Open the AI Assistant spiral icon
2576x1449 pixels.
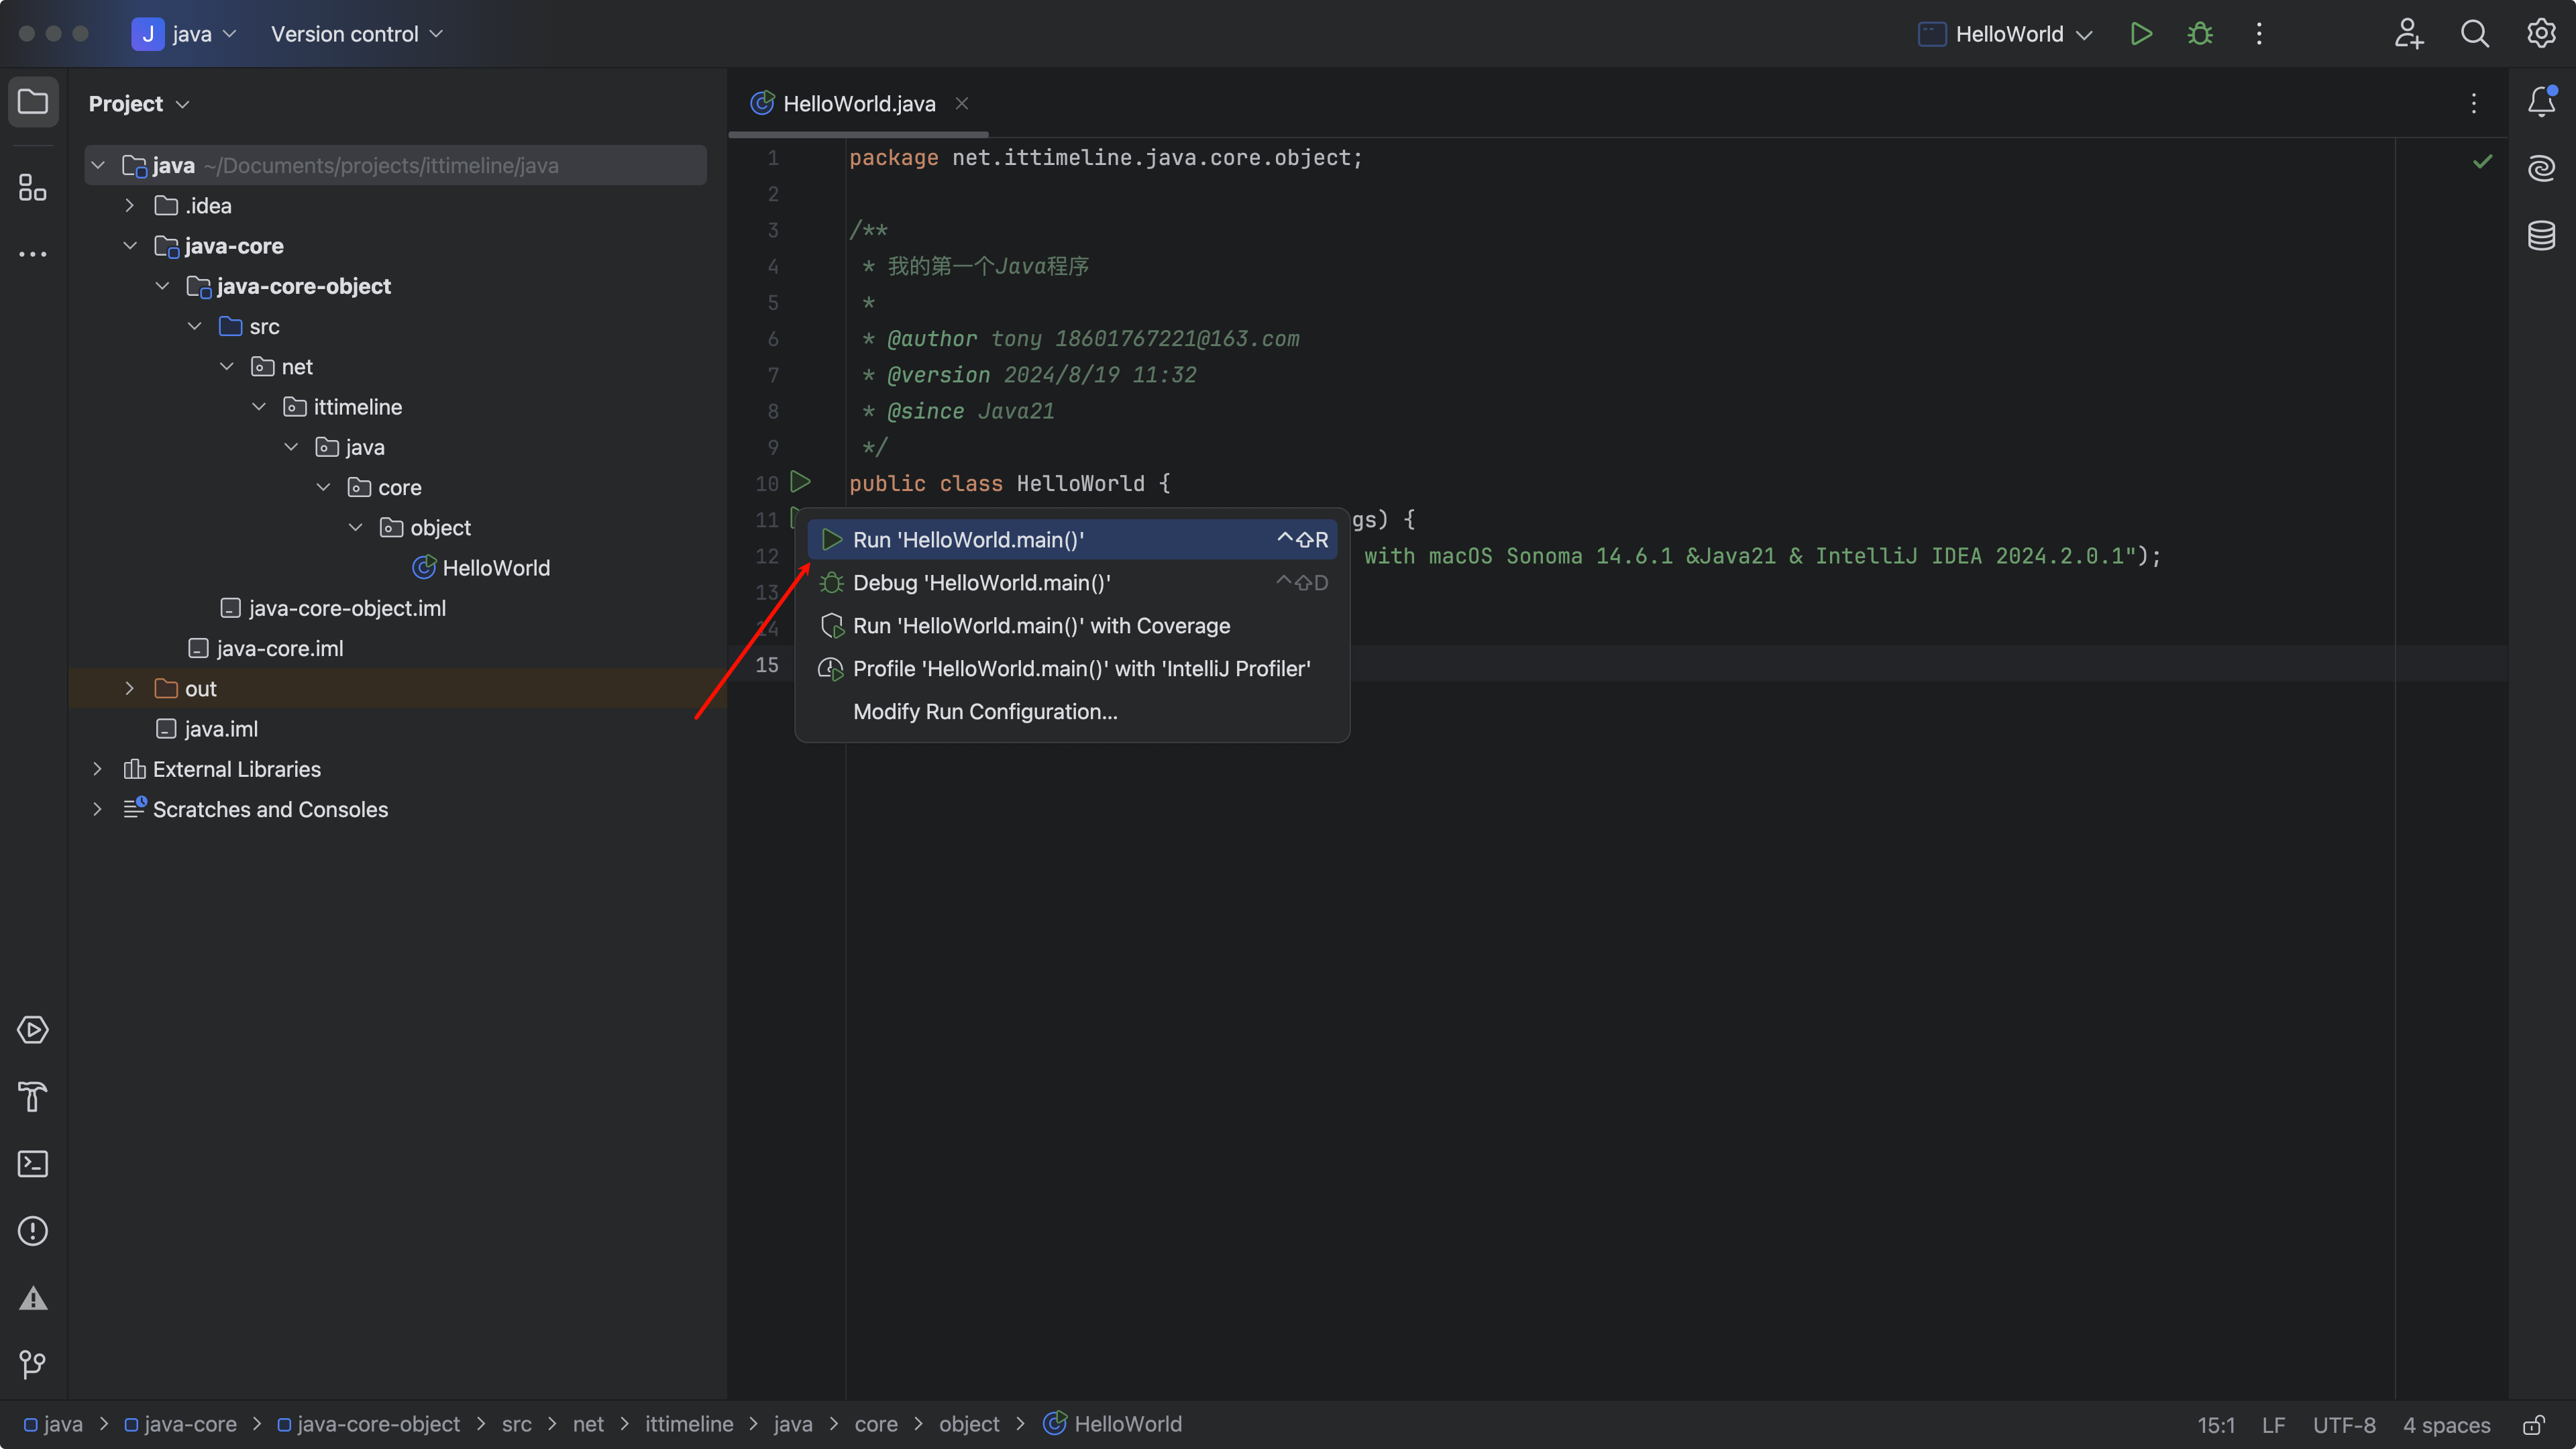[2541, 168]
